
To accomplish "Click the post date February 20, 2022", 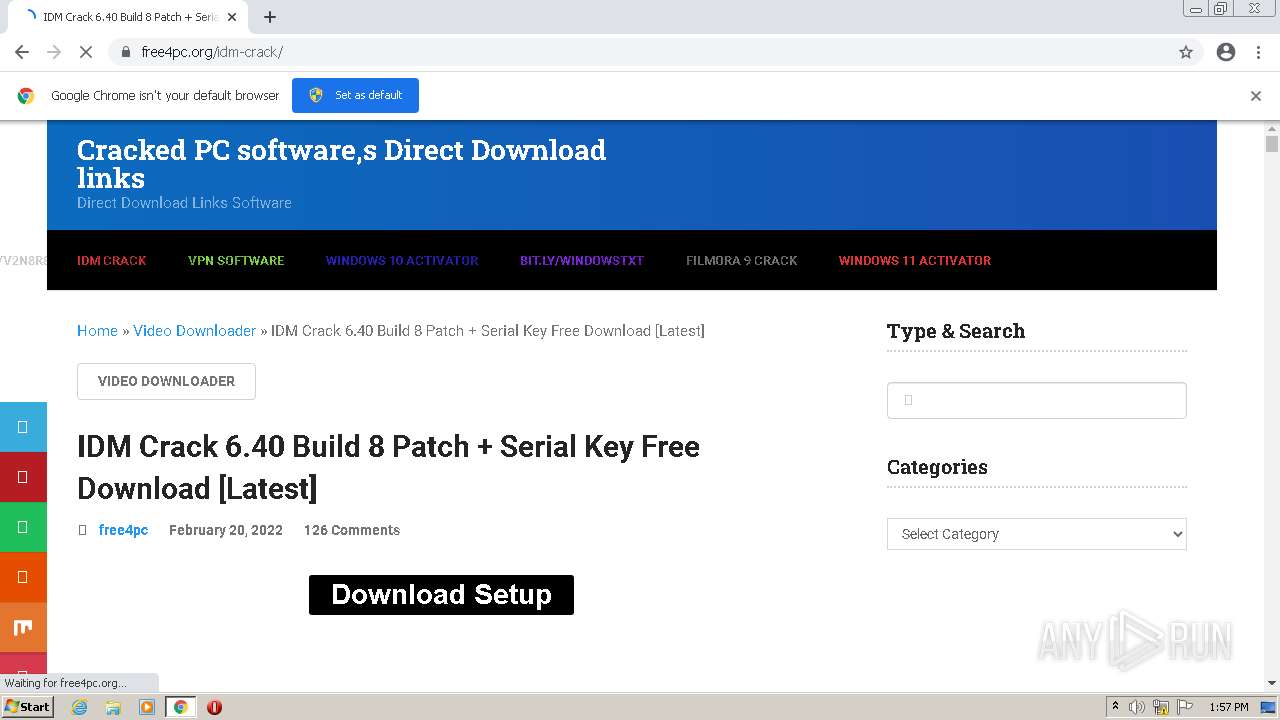I will 226,530.
